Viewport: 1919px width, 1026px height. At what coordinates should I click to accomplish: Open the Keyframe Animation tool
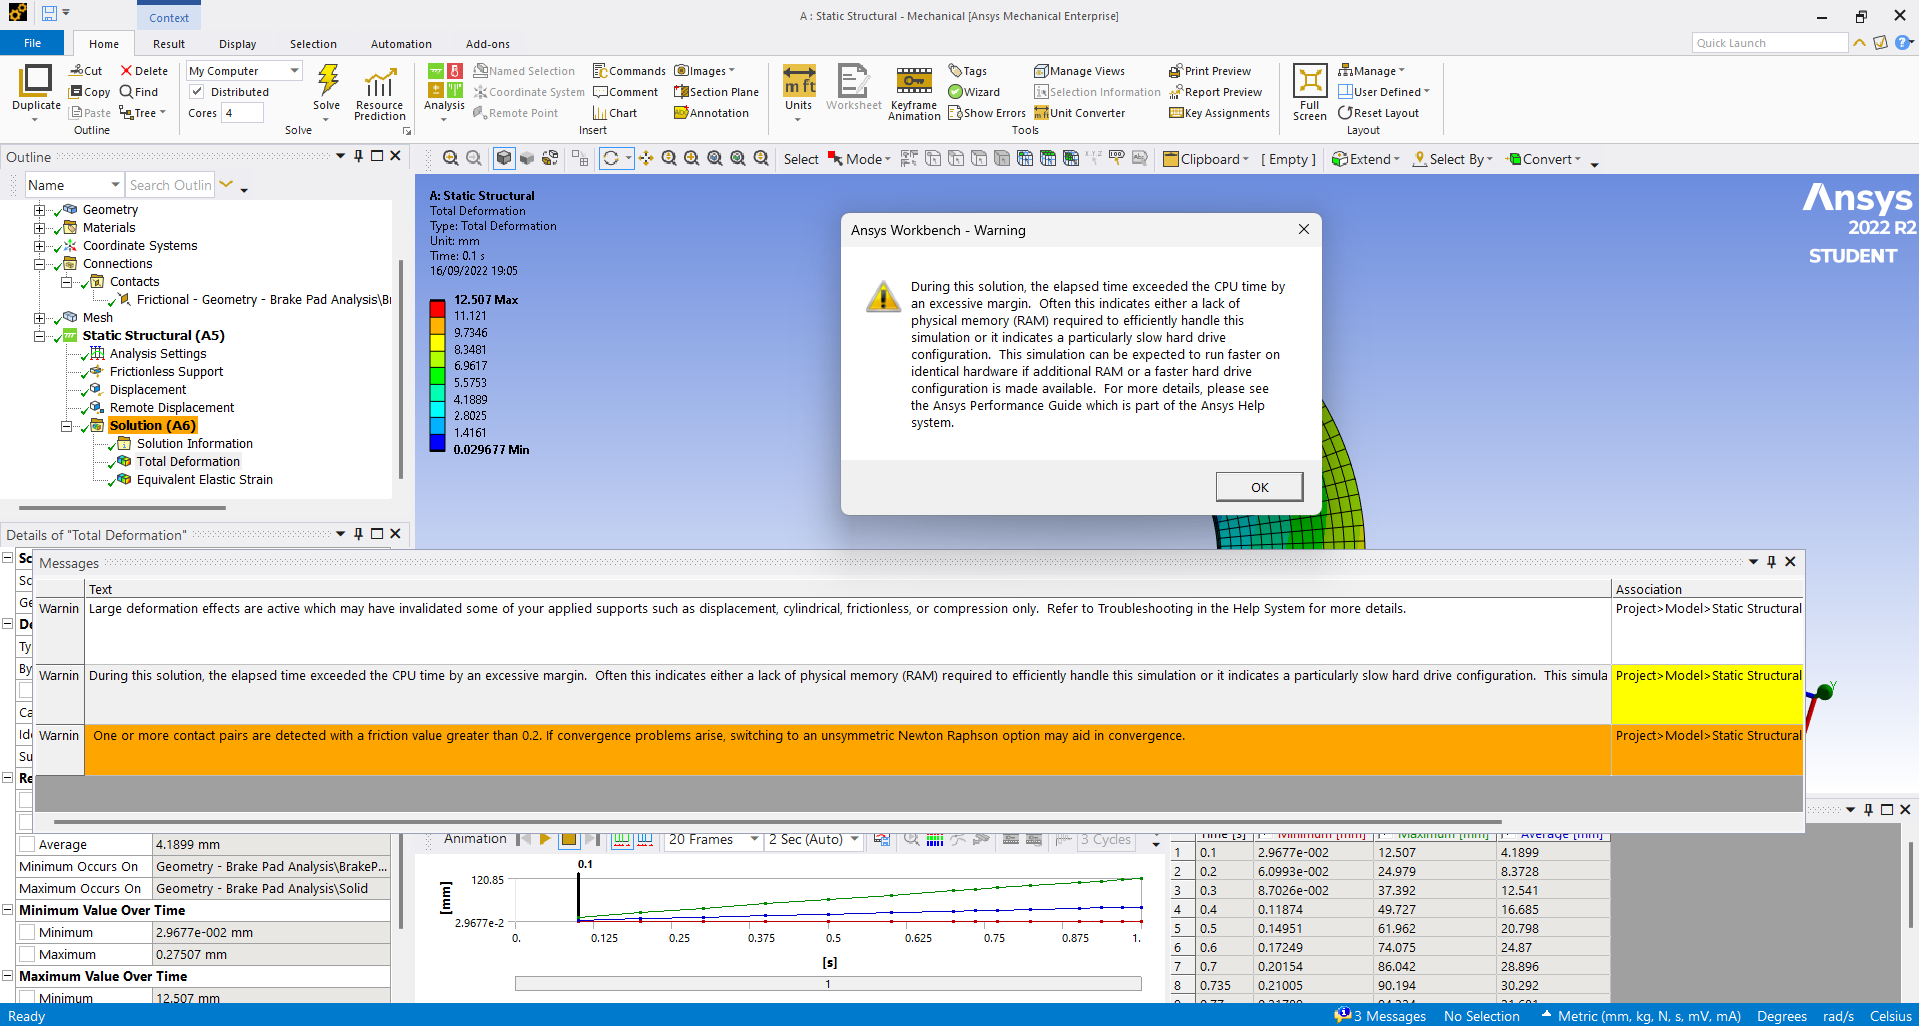coord(914,93)
